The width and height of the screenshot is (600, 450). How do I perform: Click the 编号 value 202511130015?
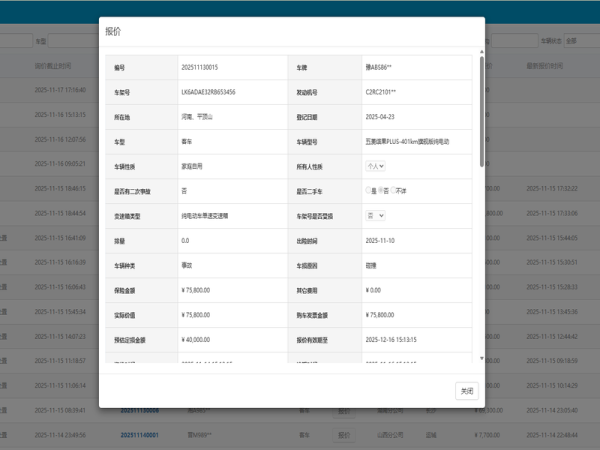(200, 67)
